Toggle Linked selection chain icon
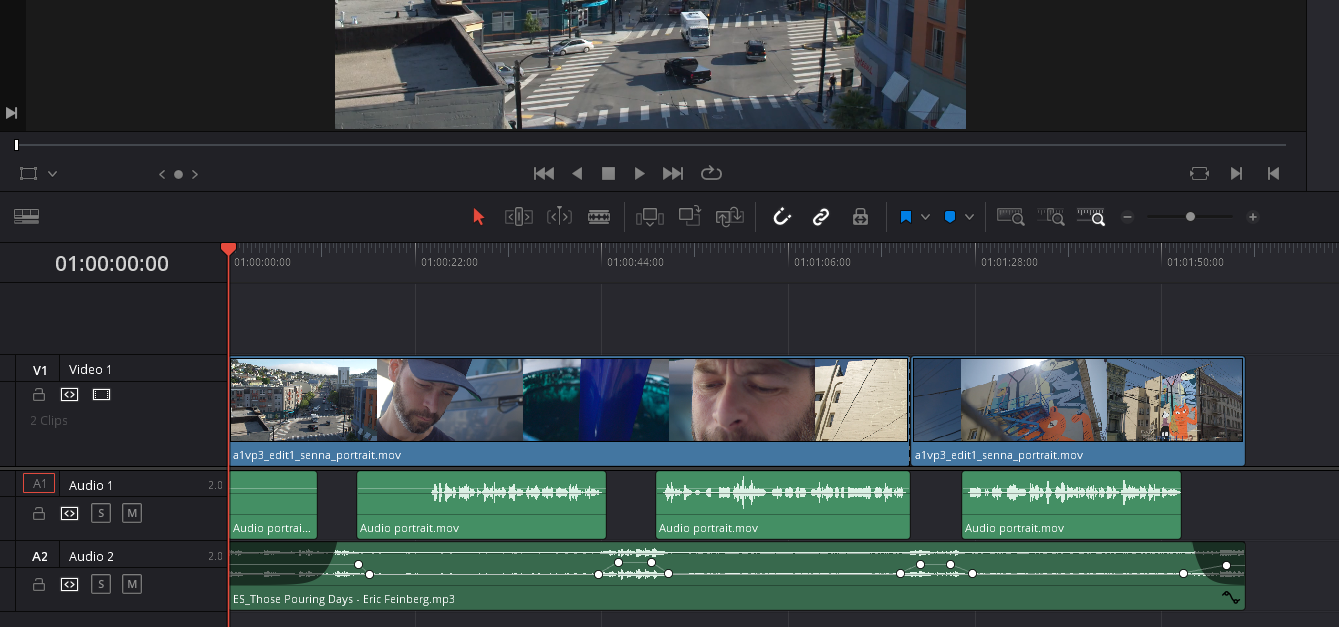This screenshot has width=1339, height=627. click(821, 217)
